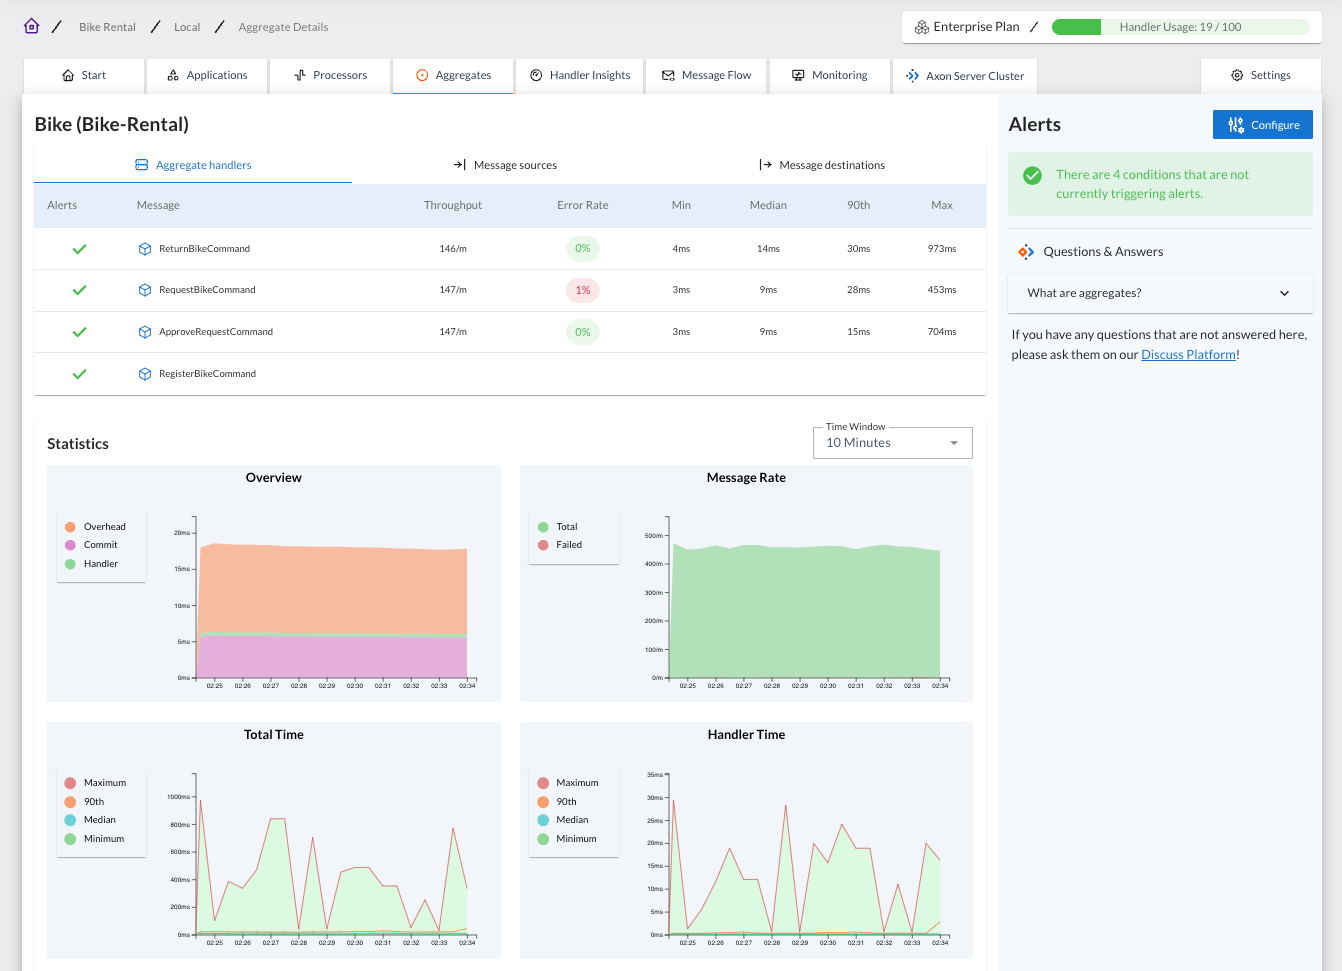Open the Axon Server Cluster tab
The height and width of the screenshot is (971, 1342).
pos(964,75)
